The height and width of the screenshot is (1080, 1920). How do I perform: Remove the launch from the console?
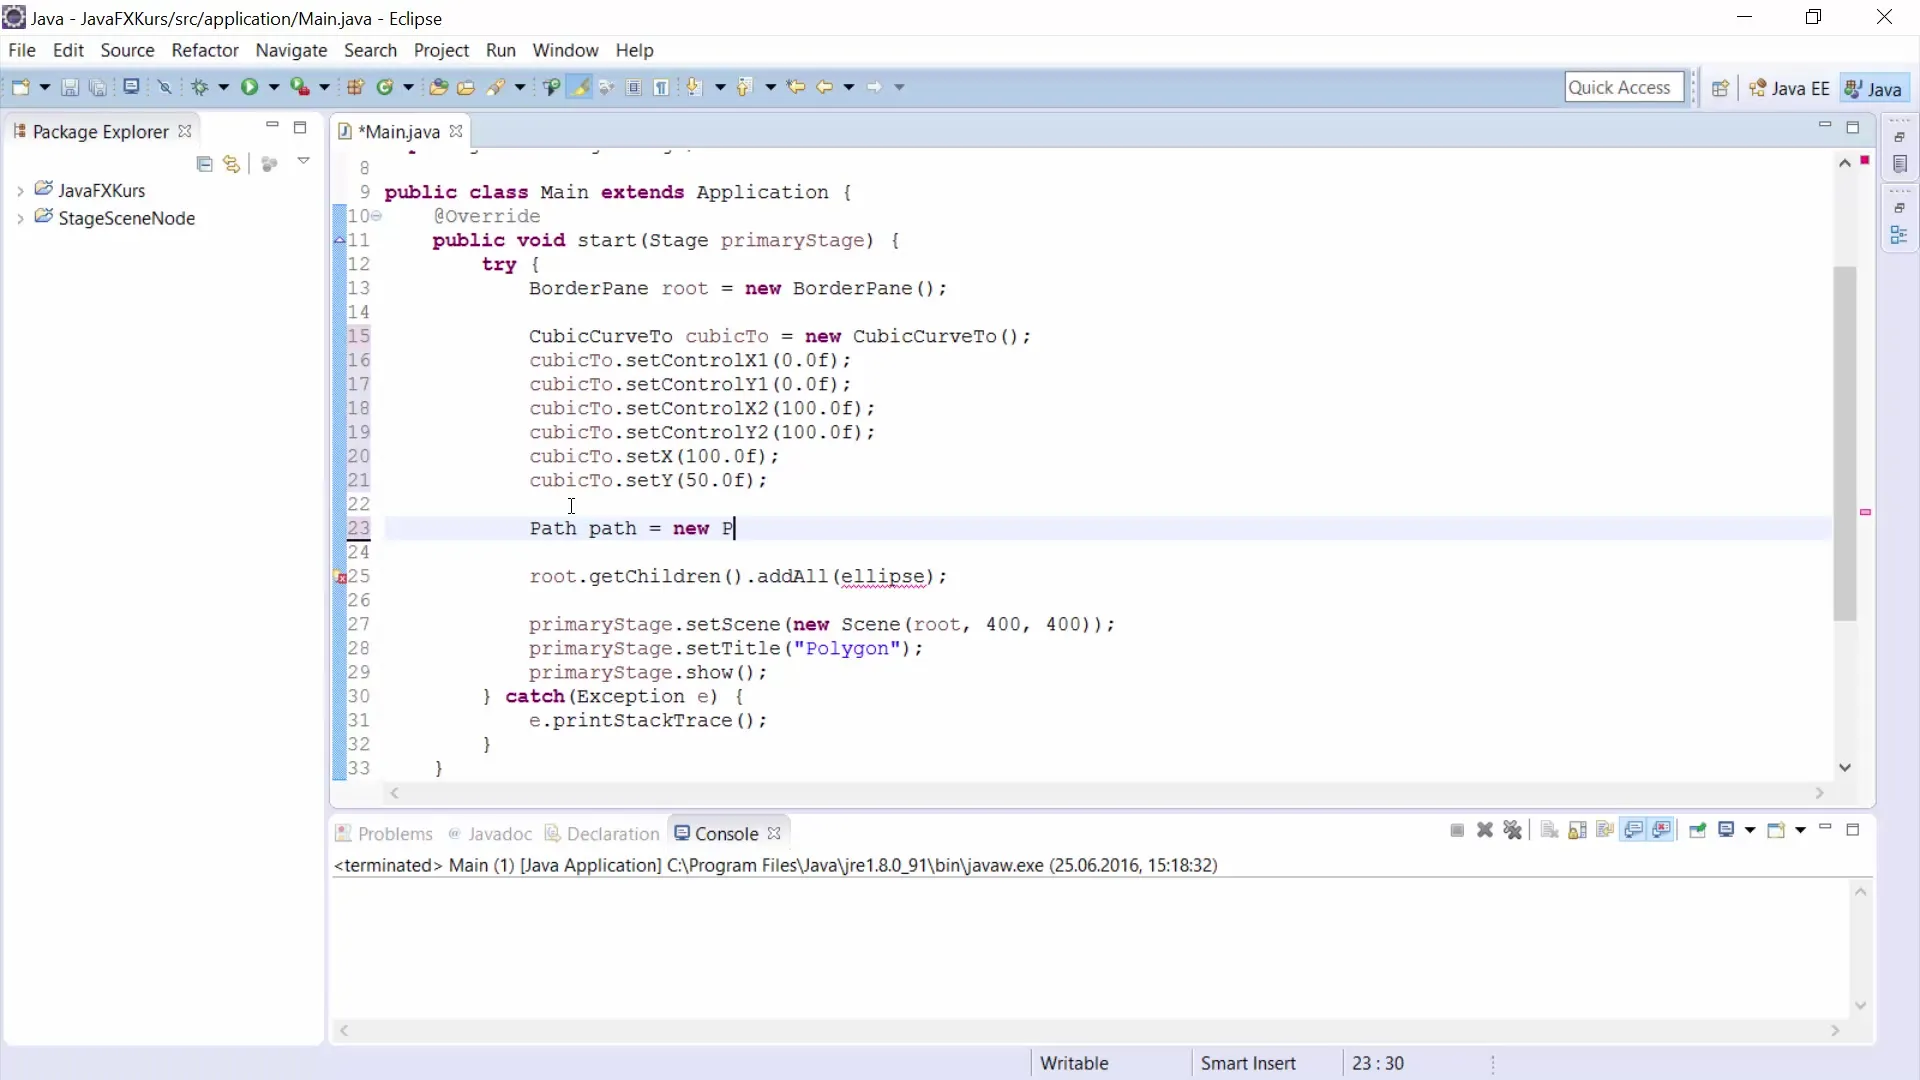(1485, 831)
